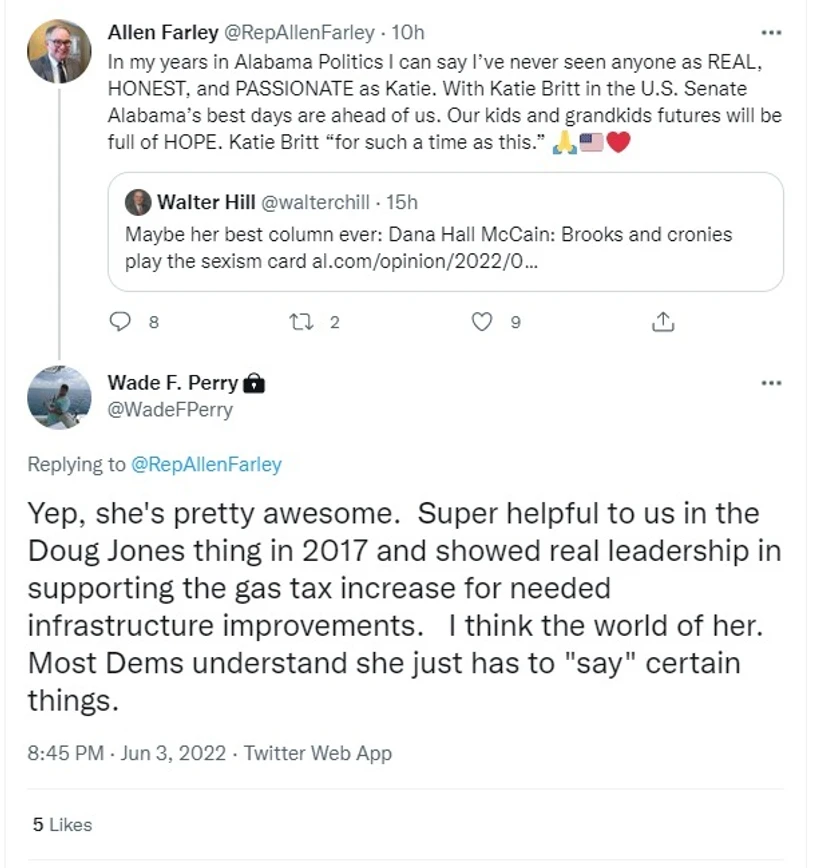Click the 8:45 PM · Jun 3, 2022 timestamp
Viewport: 840px width, 868px height.
pos(130,753)
